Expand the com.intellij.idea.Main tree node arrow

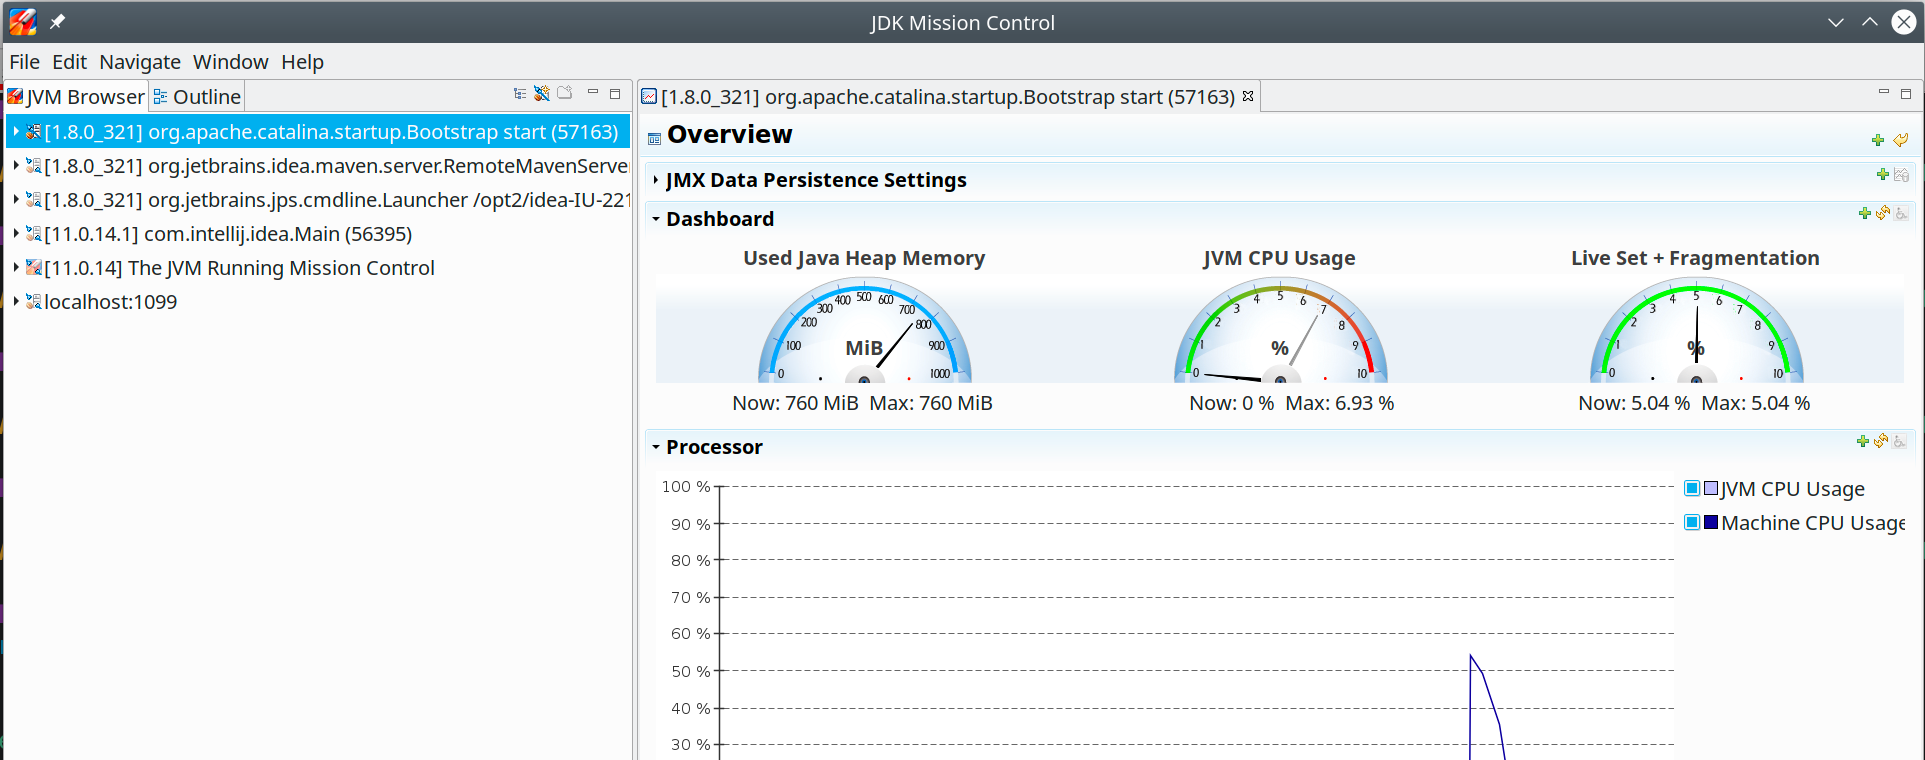16,234
